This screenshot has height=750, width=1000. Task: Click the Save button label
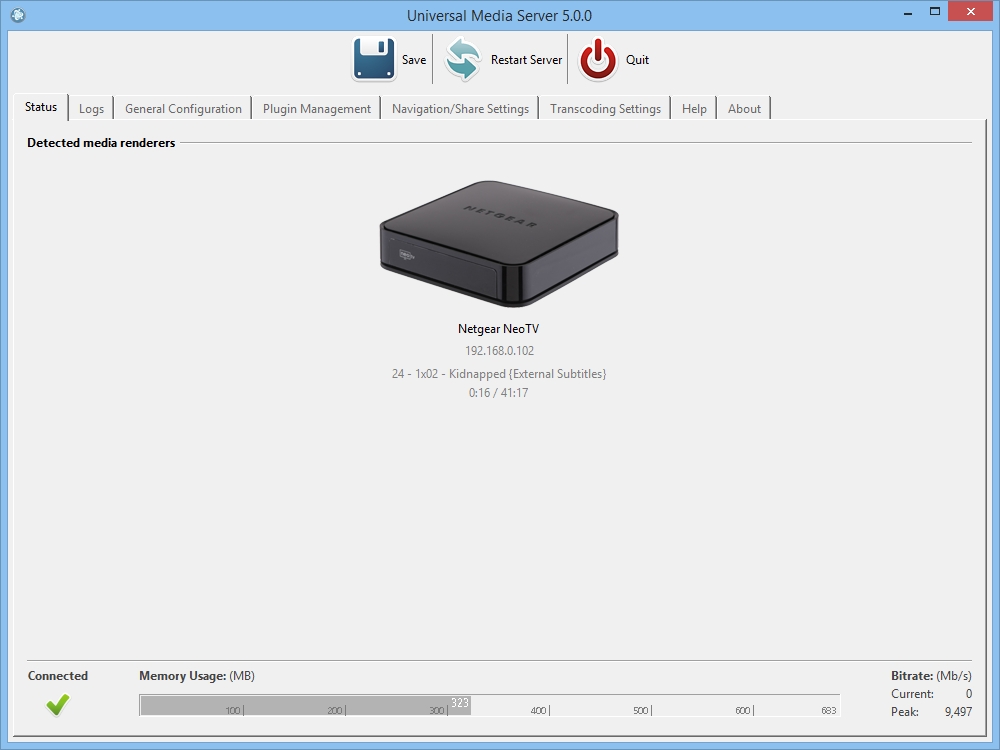pyautogui.click(x=414, y=60)
